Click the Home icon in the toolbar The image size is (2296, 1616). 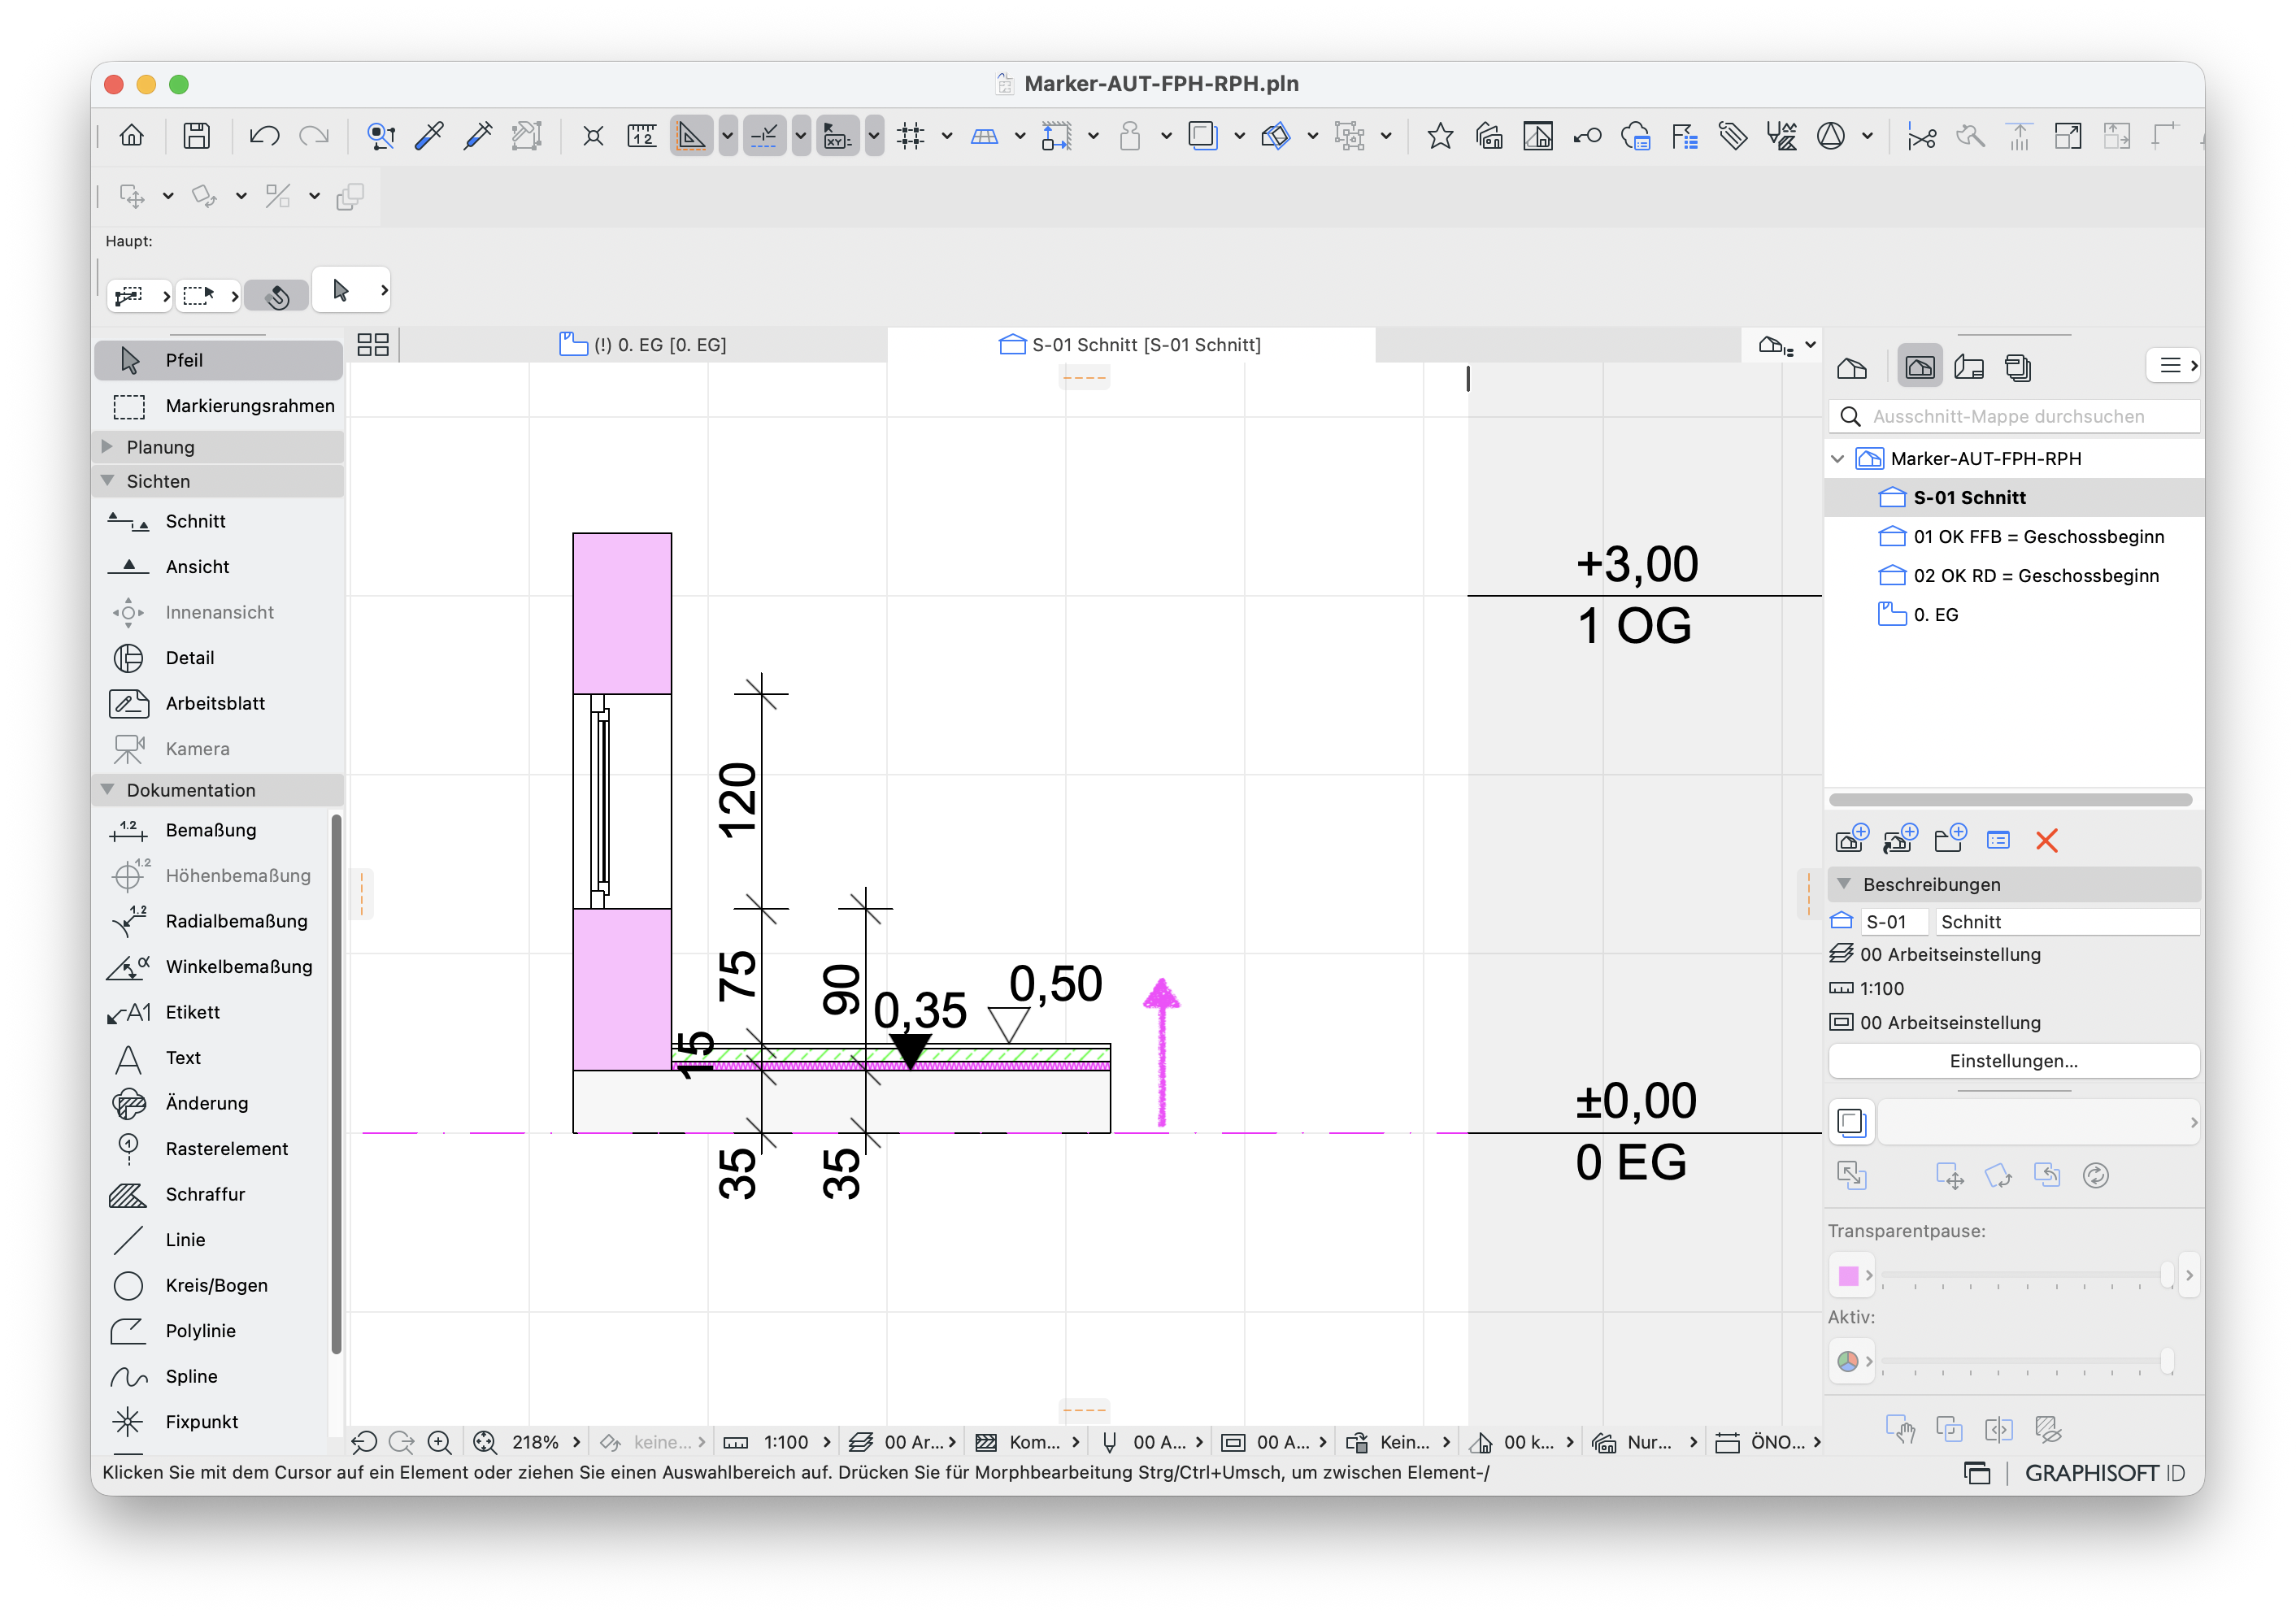132,135
